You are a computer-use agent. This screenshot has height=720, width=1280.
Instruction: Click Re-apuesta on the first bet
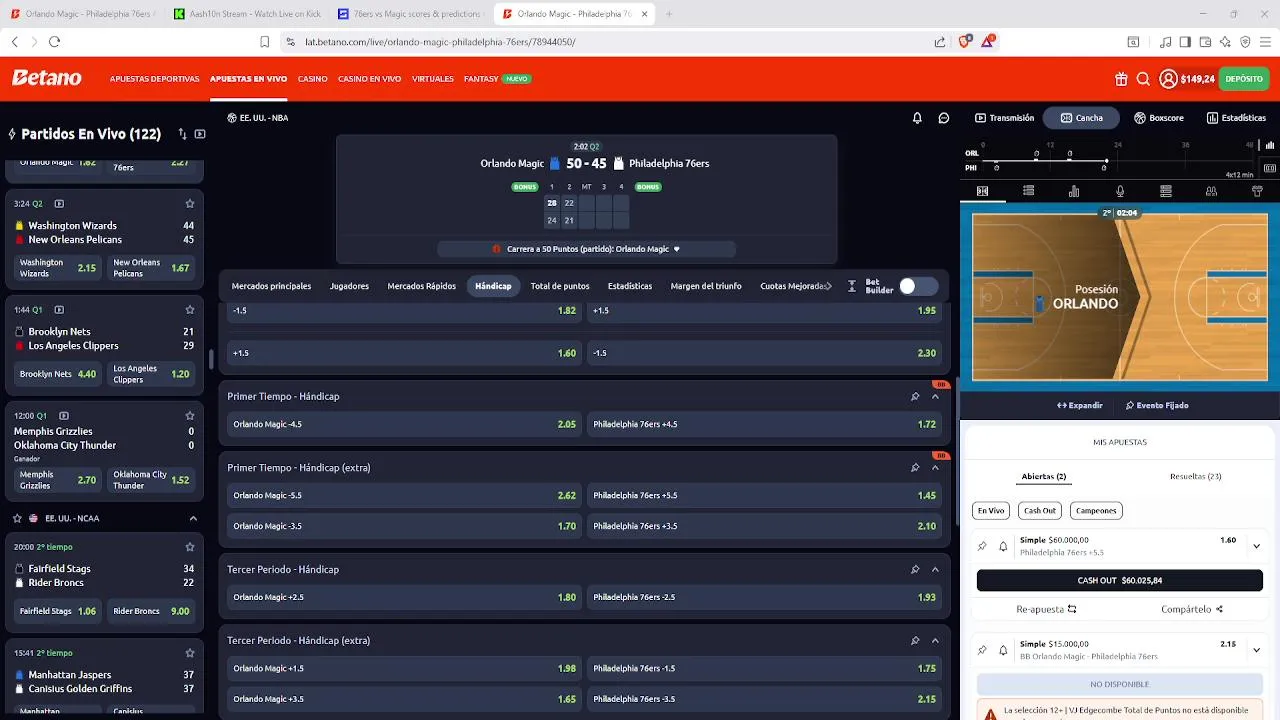[1046, 609]
